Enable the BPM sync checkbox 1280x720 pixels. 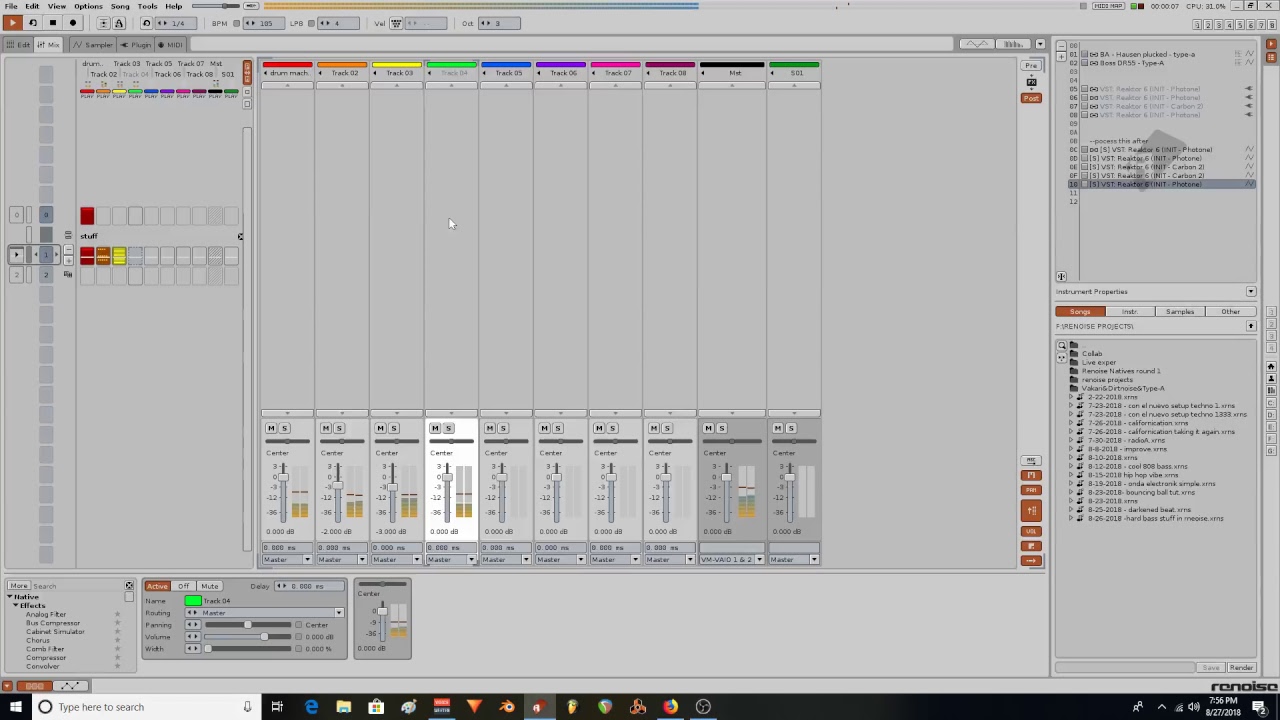click(237, 23)
